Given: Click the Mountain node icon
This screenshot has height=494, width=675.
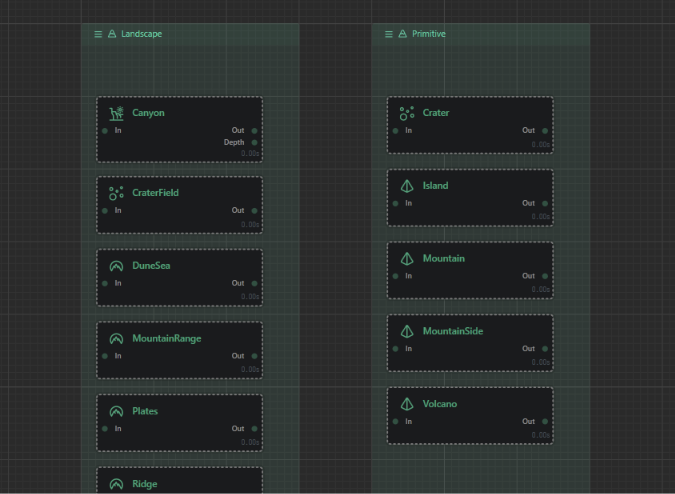Looking at the screenshot, I should pyautogui.click(x=407, y=259).
